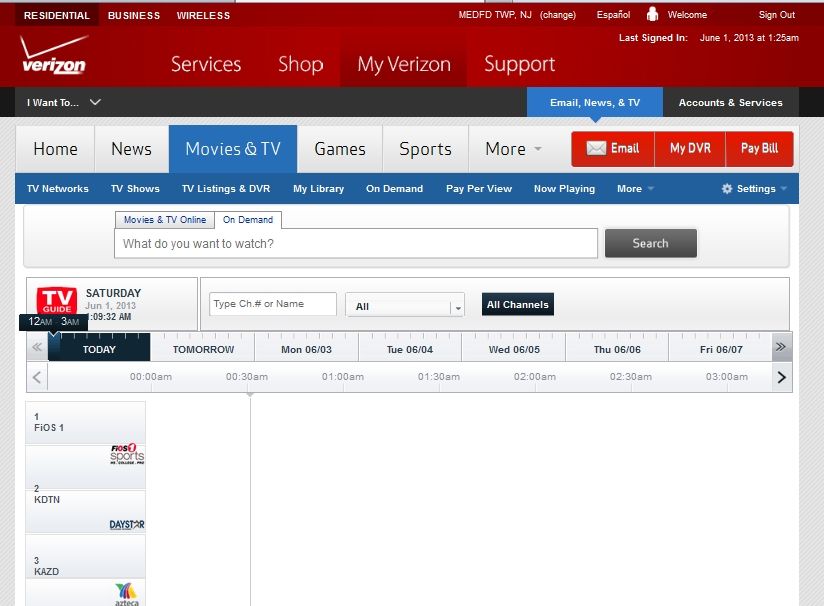Jump forward with the double-right arrow after Fri 06/07

(781, 347)
